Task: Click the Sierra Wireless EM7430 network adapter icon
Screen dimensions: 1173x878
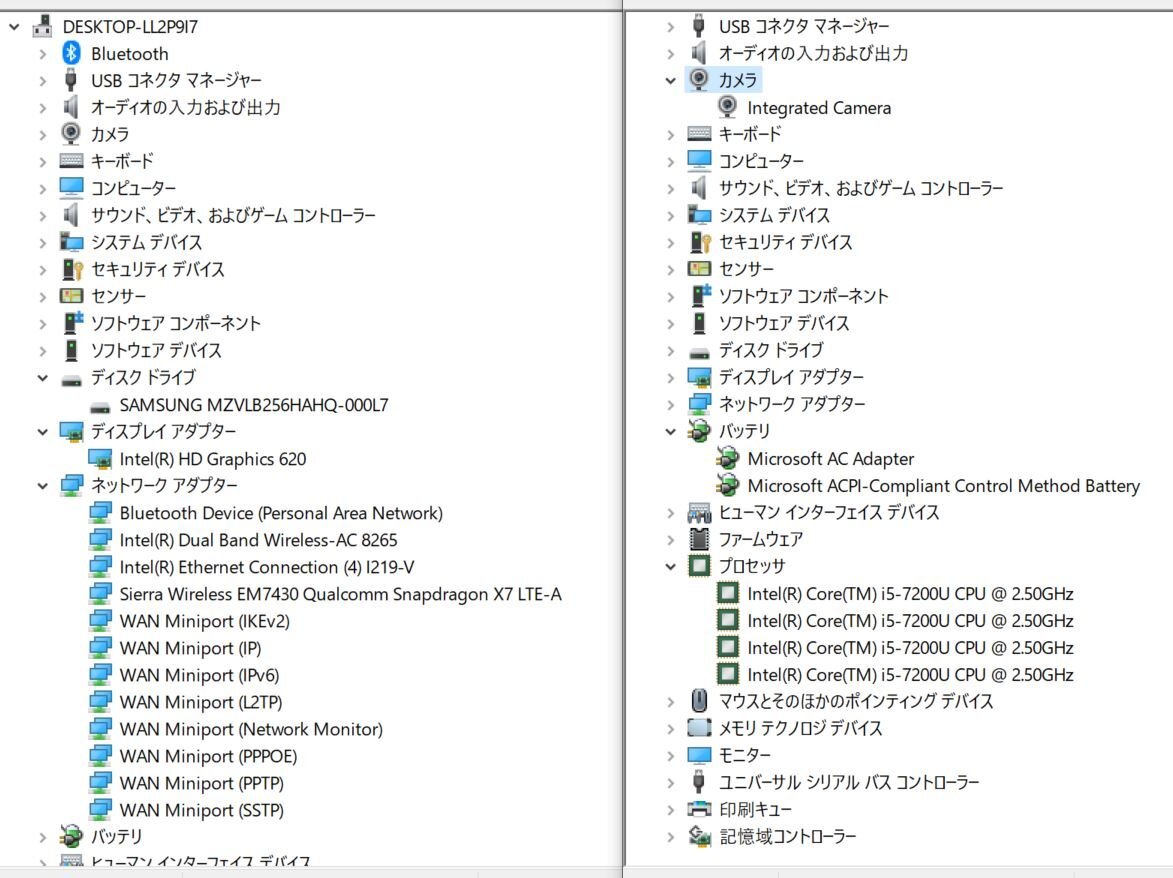Action: pyautogui.click(x=99, y=594)
